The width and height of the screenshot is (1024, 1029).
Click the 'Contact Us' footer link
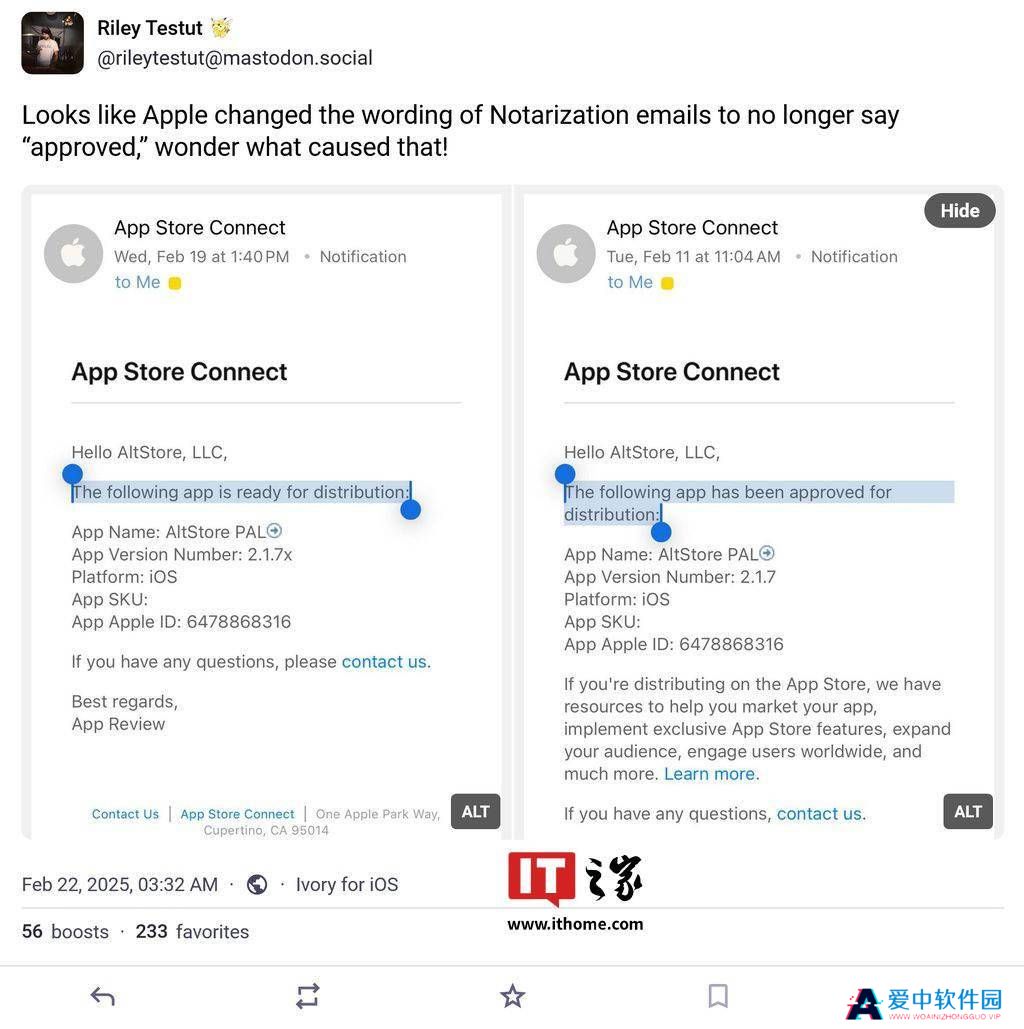point(125,814)
